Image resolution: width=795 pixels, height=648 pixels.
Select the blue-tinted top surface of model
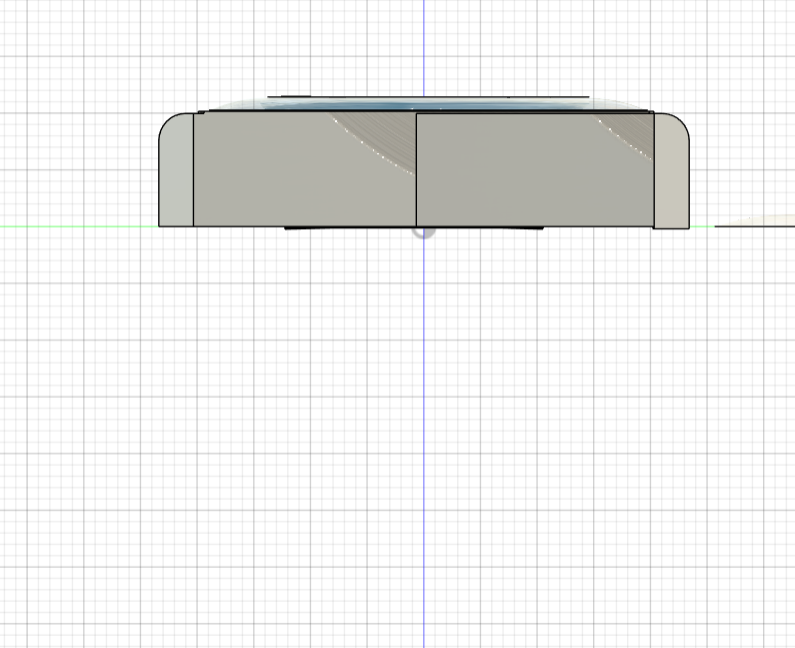point(420,104)
